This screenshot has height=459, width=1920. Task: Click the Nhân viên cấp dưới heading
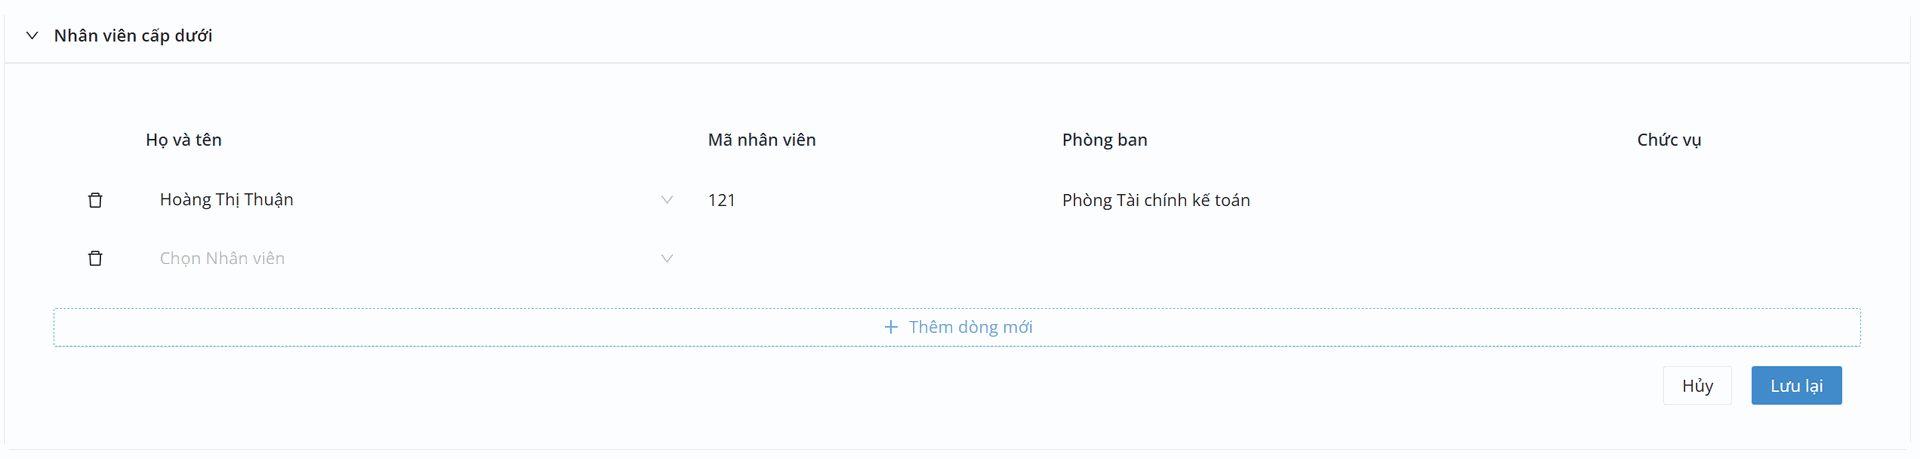pos(133,36)
